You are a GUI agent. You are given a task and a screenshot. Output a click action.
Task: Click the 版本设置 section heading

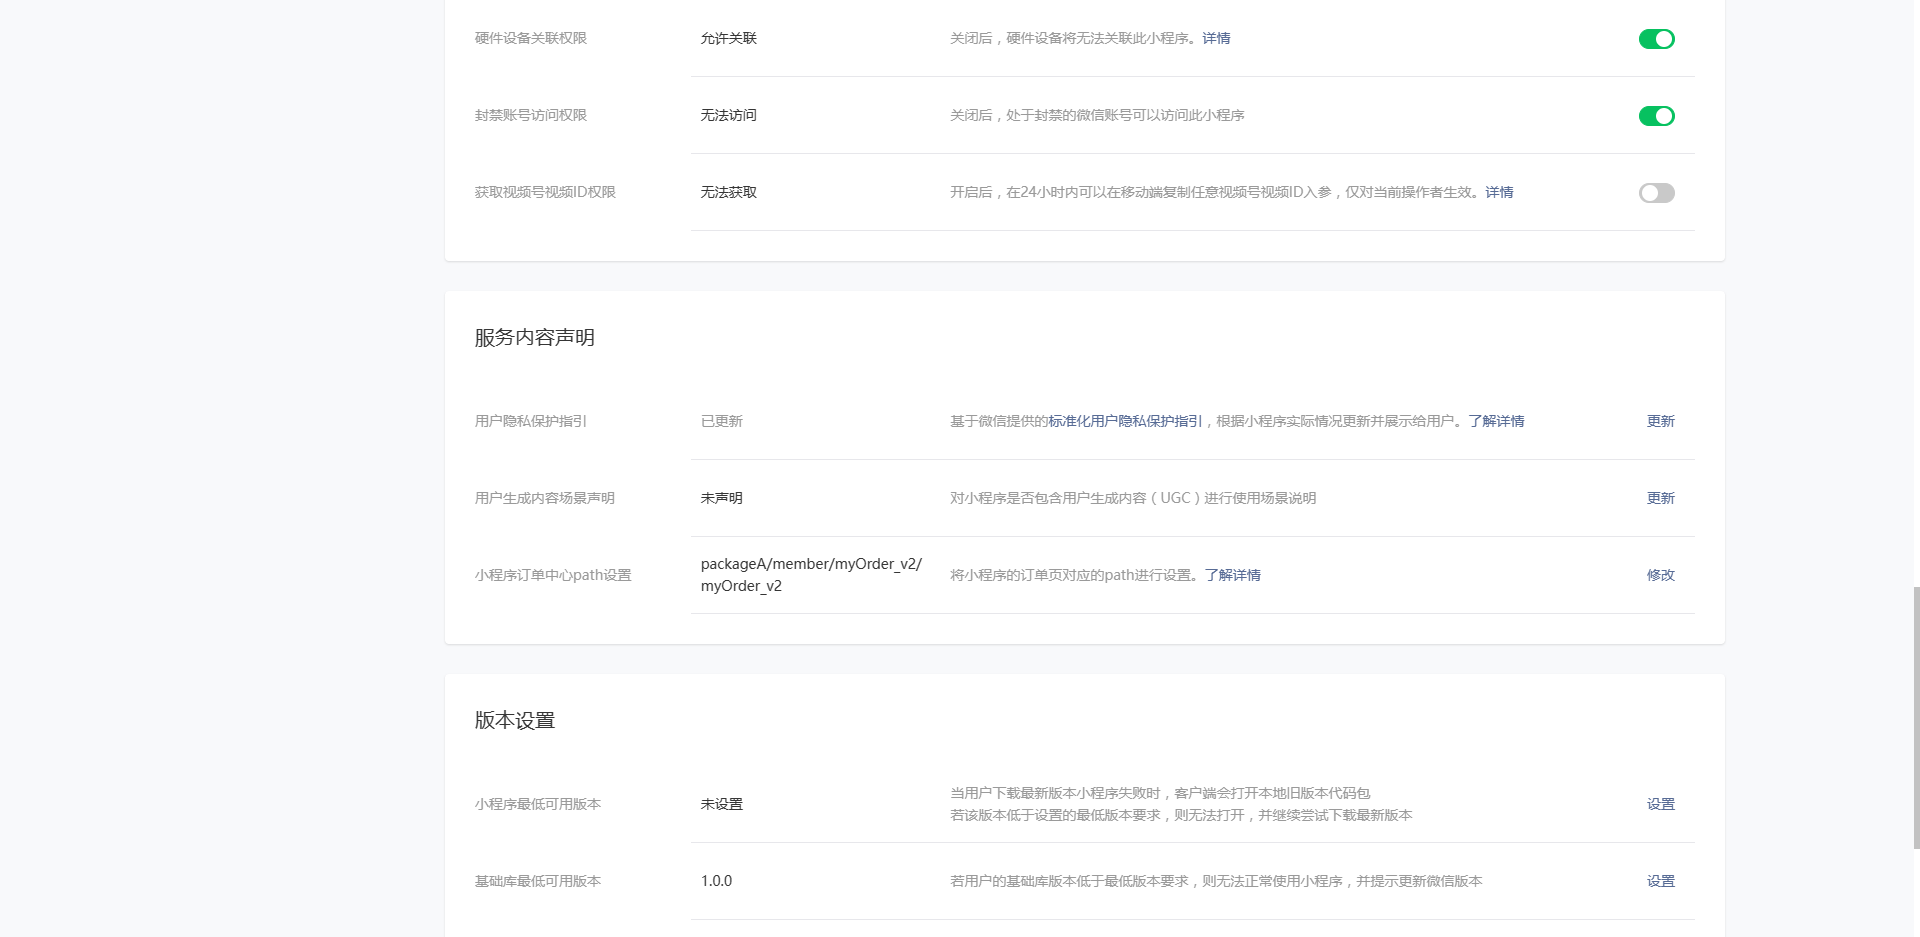(514, 721)
